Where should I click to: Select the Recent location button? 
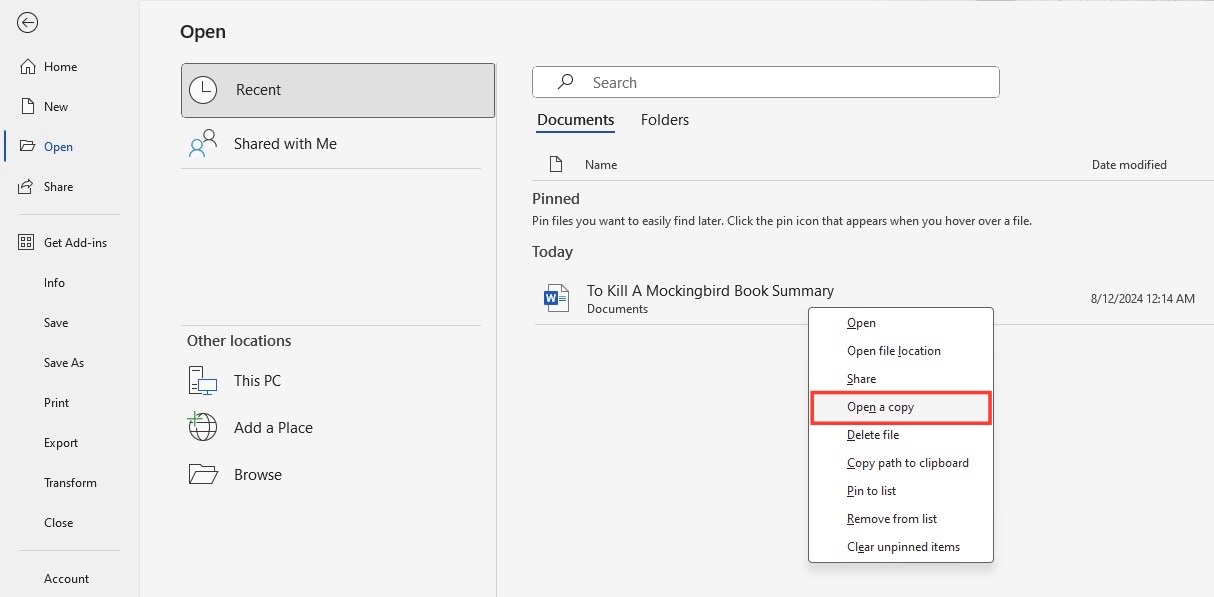pos(338,90)
